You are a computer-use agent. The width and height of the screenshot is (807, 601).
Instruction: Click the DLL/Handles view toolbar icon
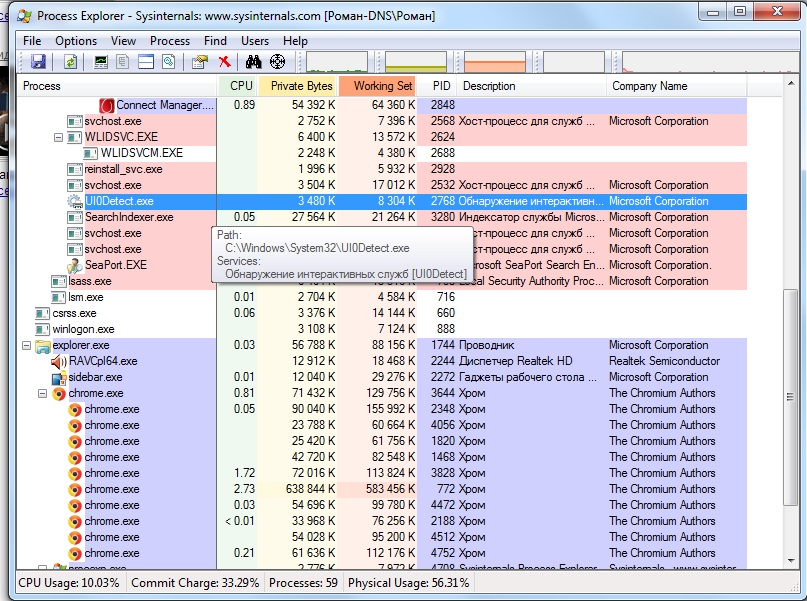(x=169, y=62)
